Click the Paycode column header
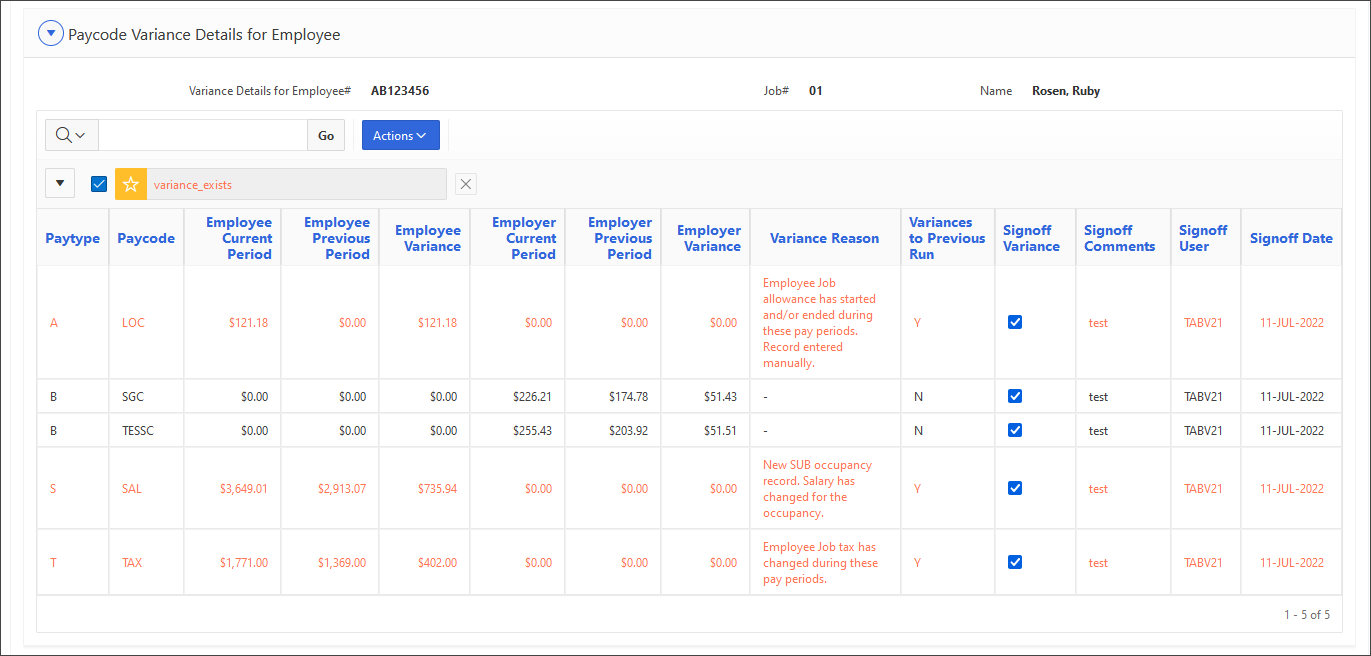This screenshot has height=656, width=1371. click(146, 238)
